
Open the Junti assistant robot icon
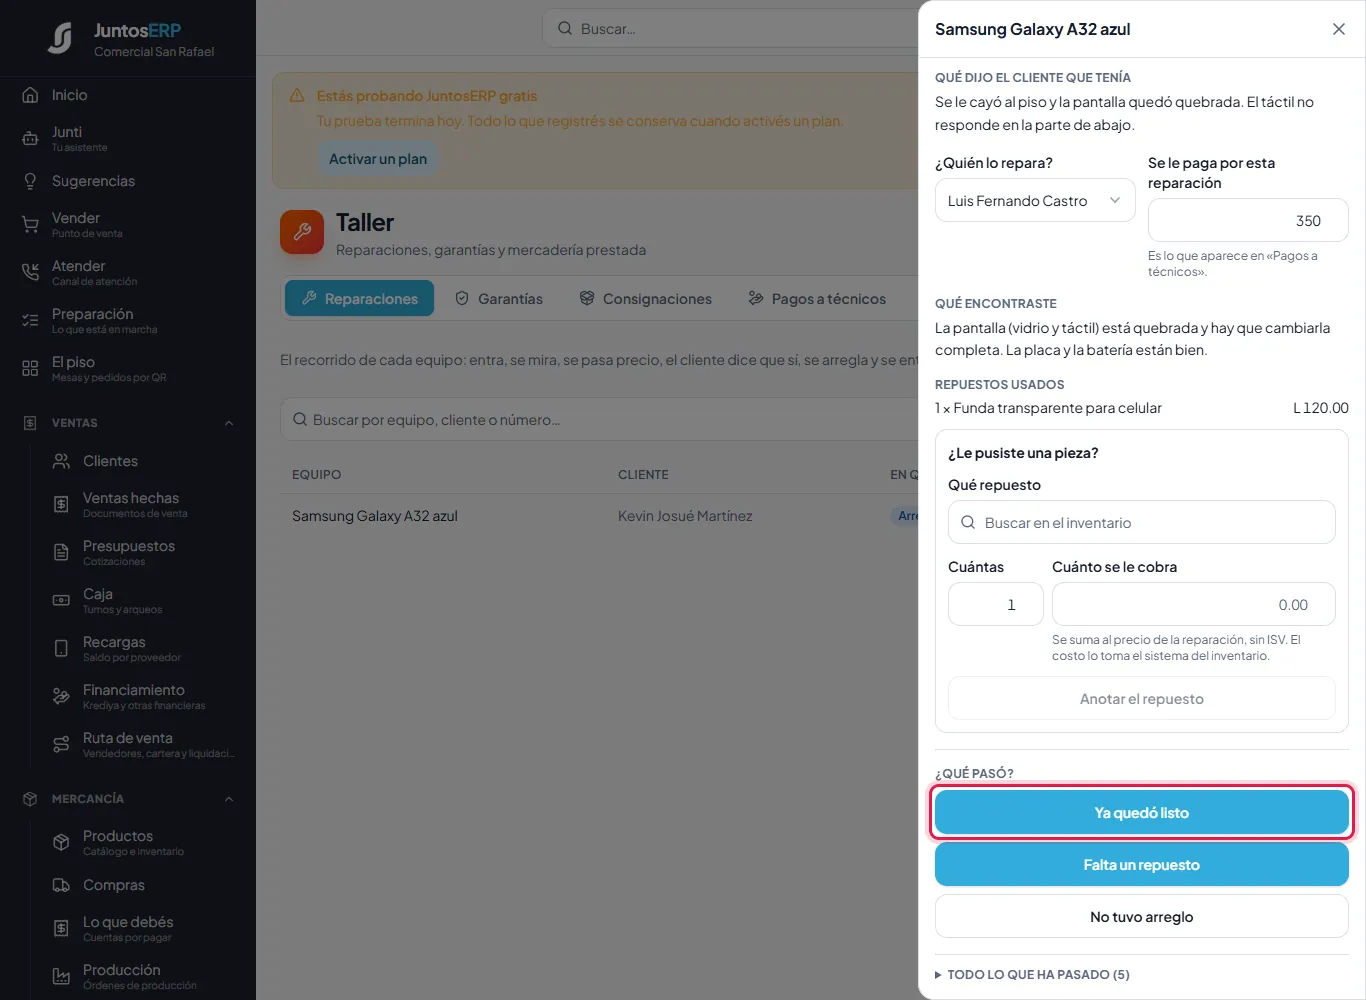[x=30, y=138]
